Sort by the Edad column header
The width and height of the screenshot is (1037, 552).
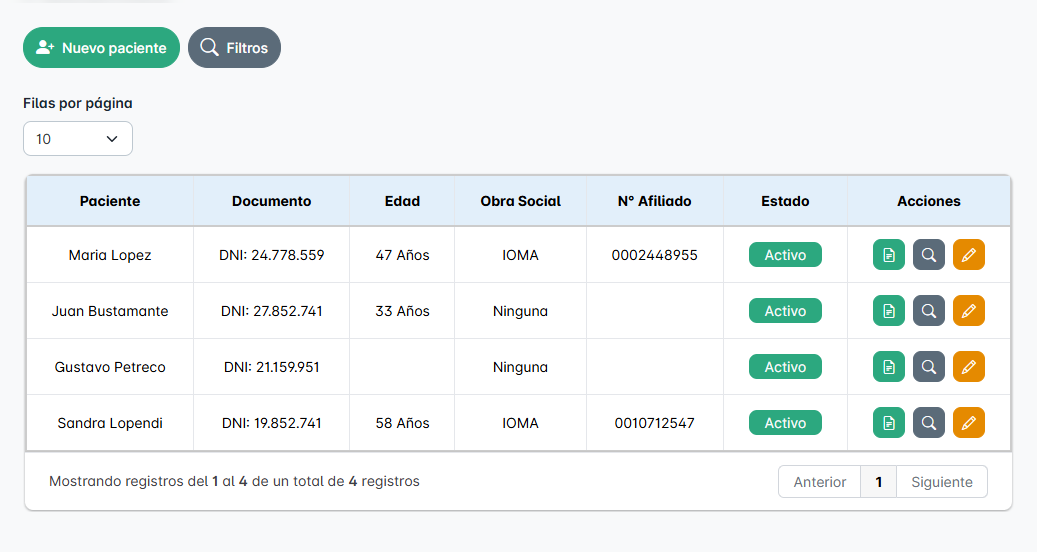[x=402, y=201]
